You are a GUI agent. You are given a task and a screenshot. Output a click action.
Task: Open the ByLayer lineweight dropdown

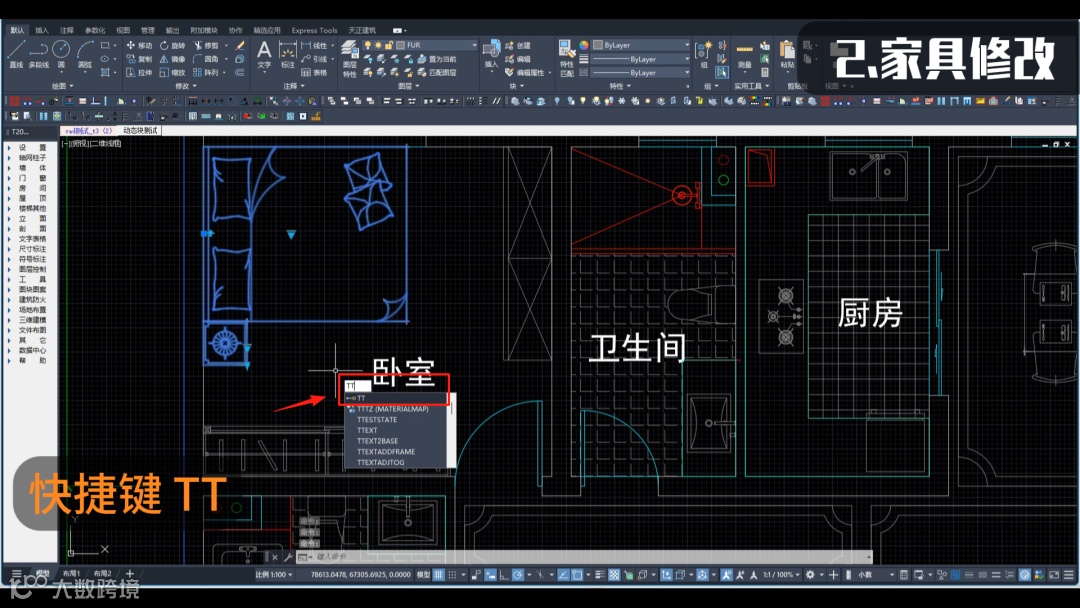[x=687, y=59]
